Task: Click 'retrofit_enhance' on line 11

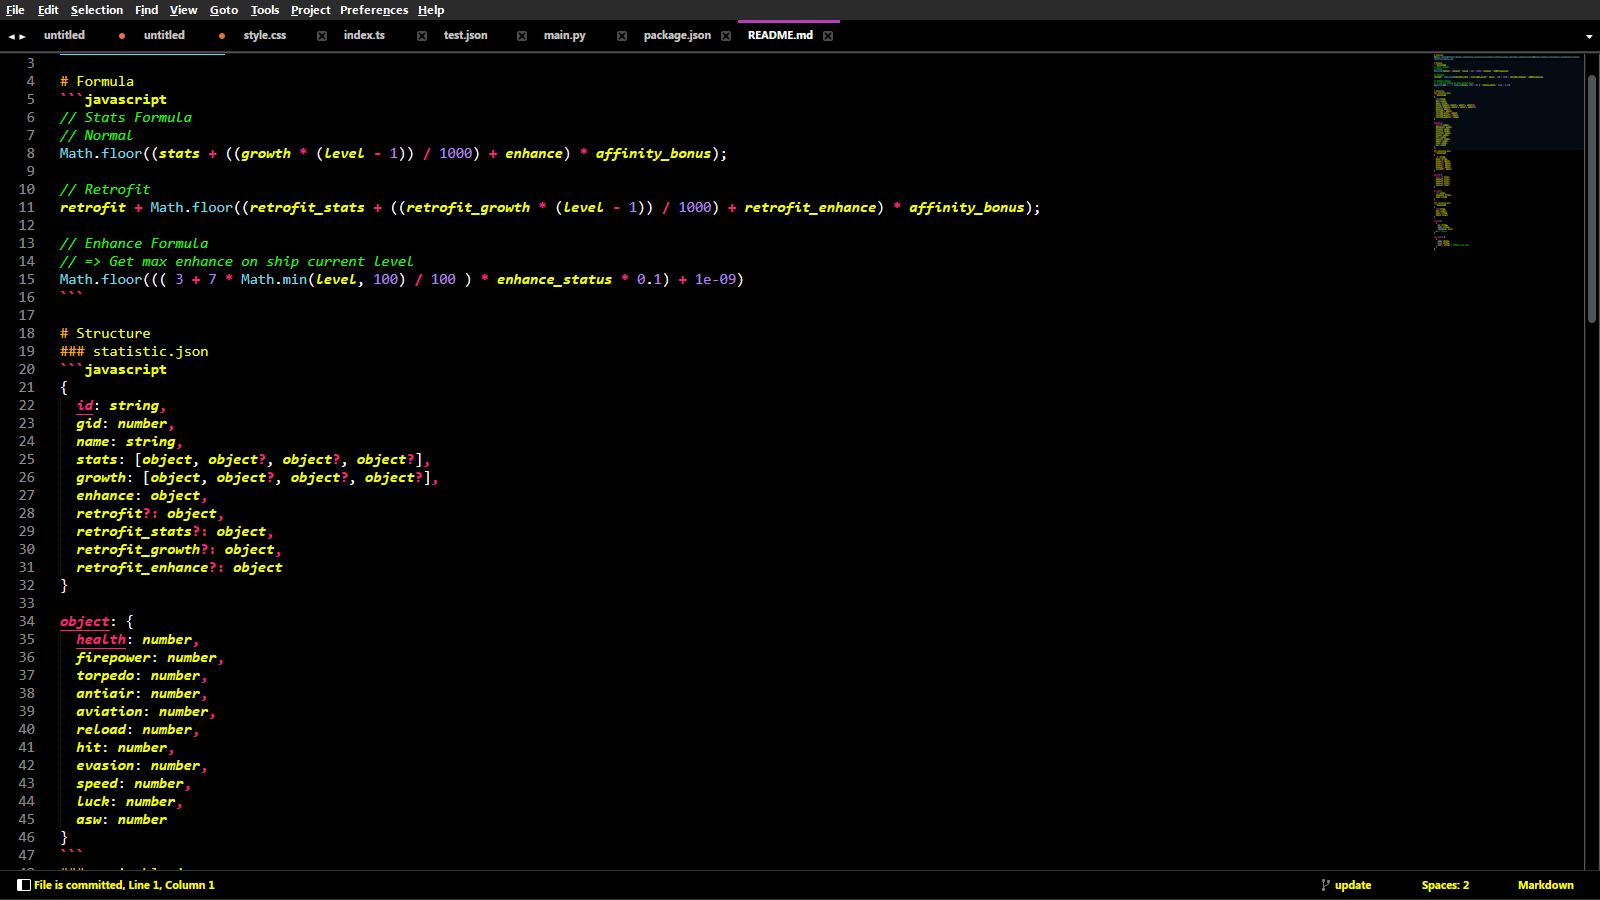Action: pyautogui.click(x=810, y=207)
